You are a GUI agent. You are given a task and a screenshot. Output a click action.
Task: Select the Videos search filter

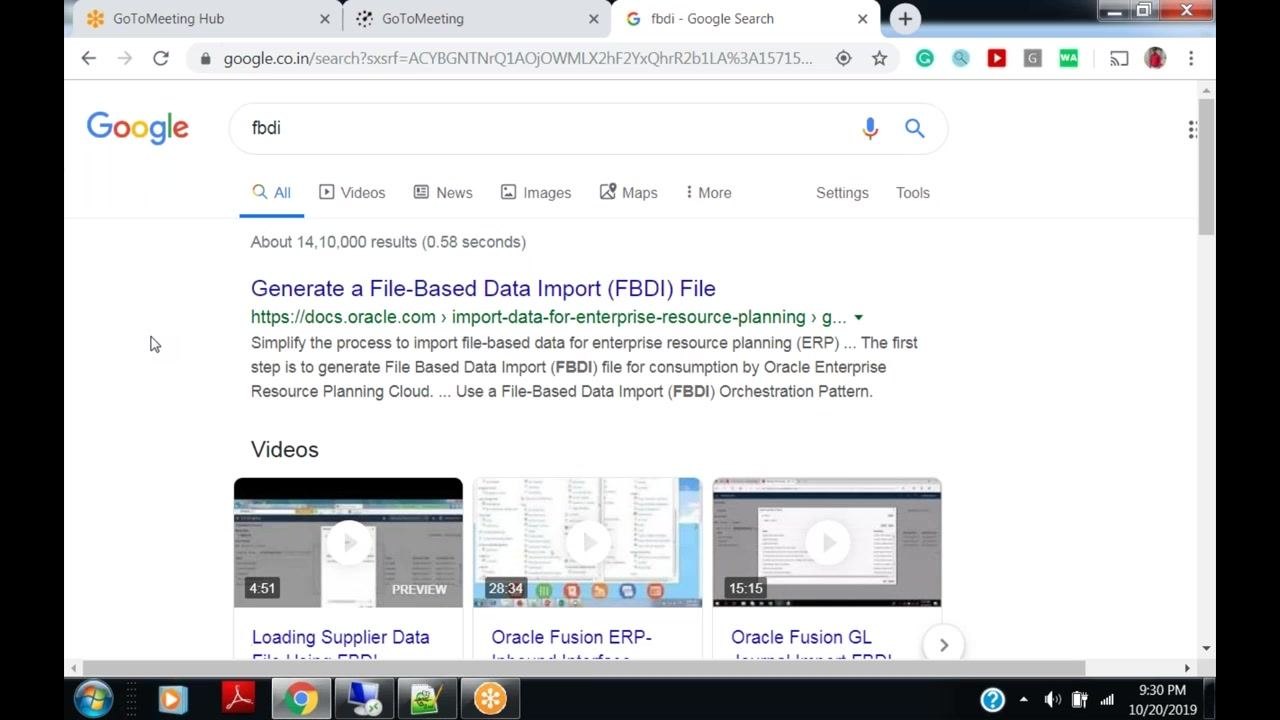click(x=352, y=193)
